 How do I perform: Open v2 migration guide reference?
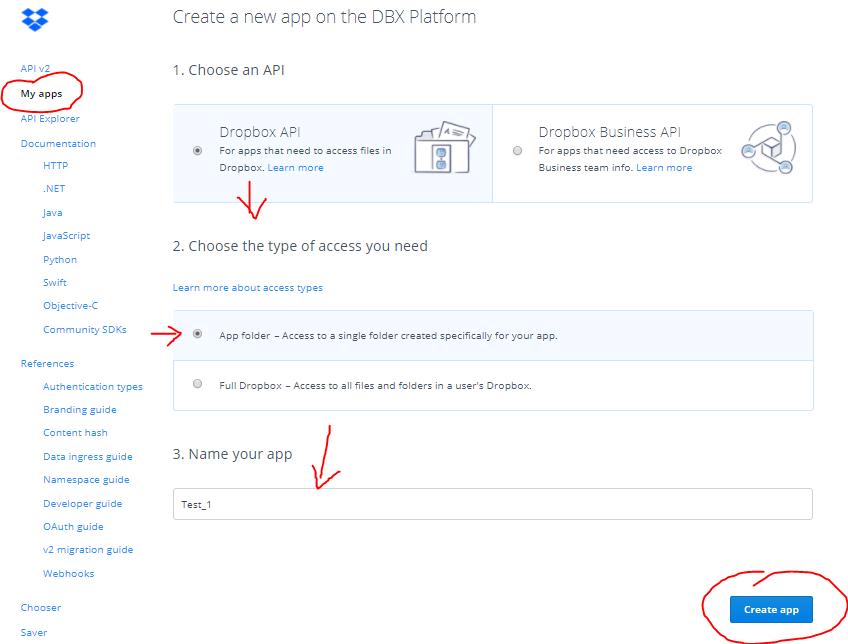click(x=88, y=549)
